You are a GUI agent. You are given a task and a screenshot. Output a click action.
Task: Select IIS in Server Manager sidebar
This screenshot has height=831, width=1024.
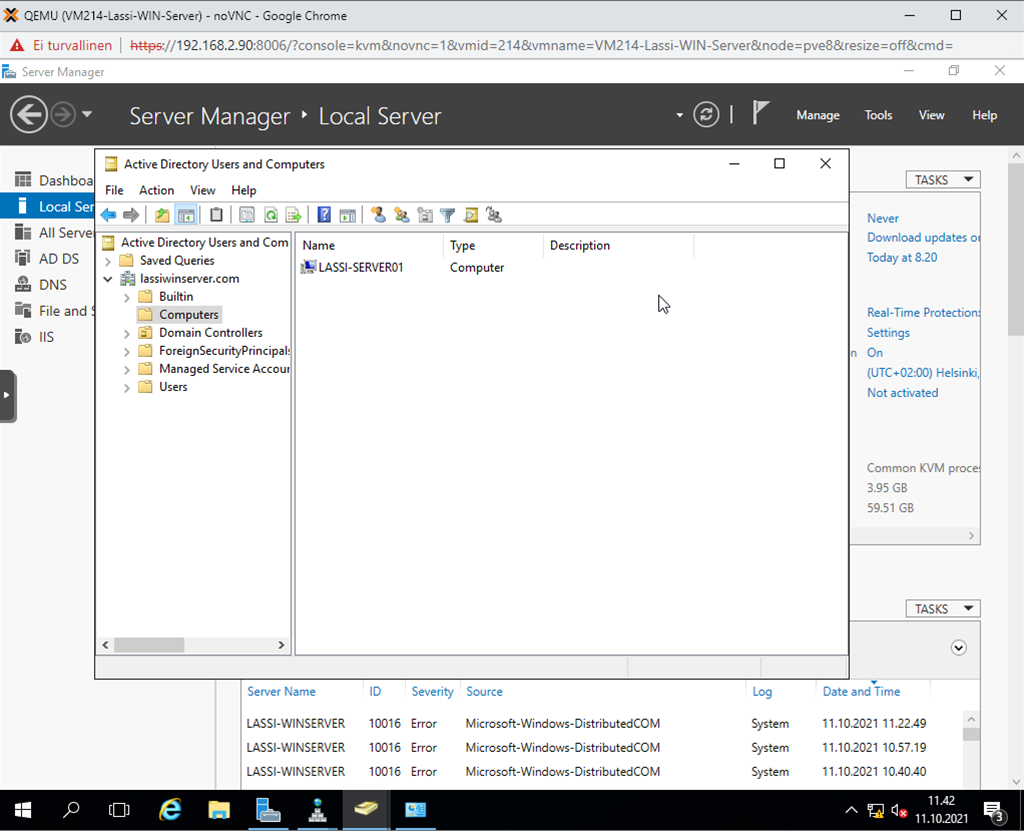tap(47, 337)
